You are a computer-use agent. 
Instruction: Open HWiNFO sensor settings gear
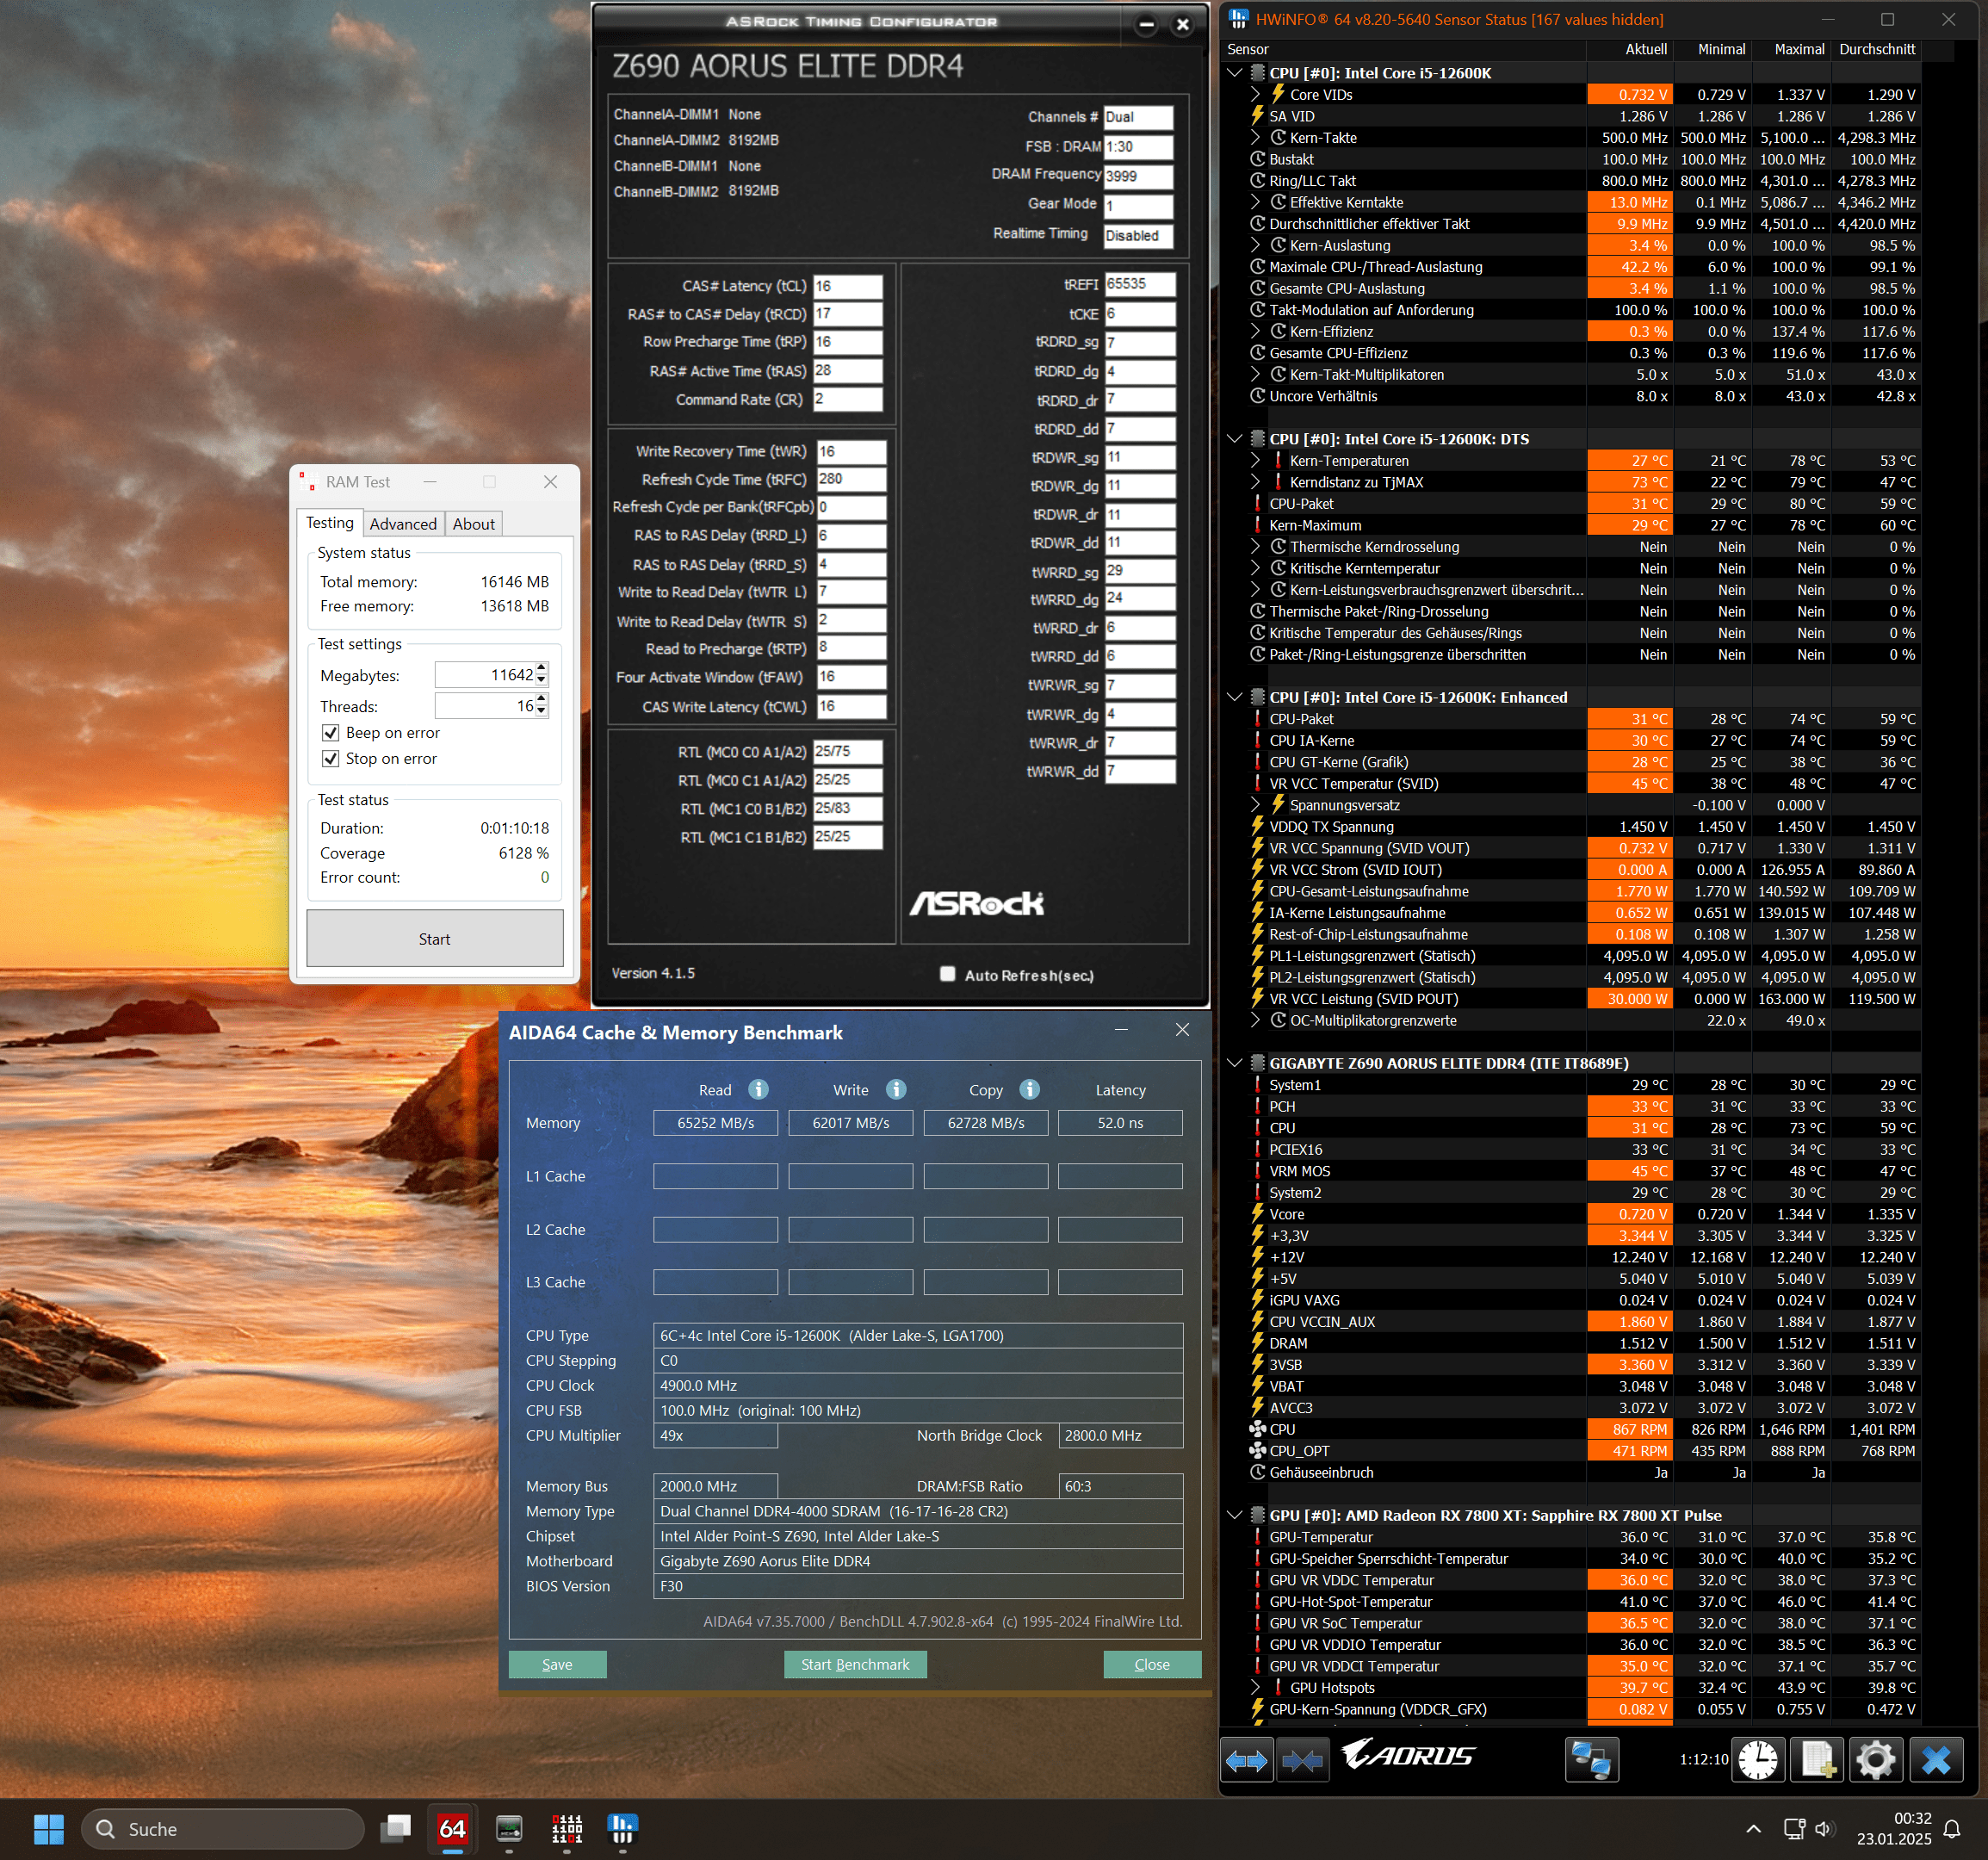point(1876,1760)
